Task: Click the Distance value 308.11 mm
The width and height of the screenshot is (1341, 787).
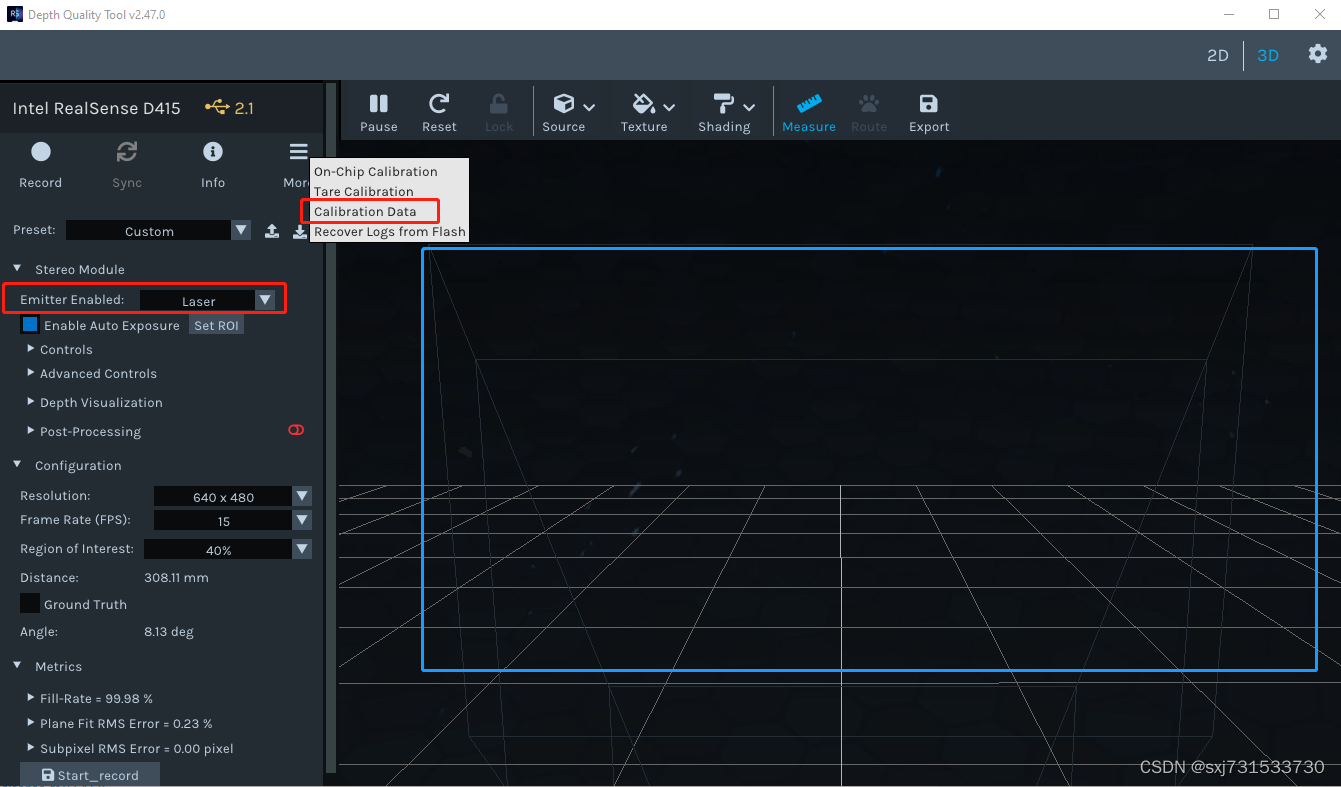Action: (x=177, y=577)
